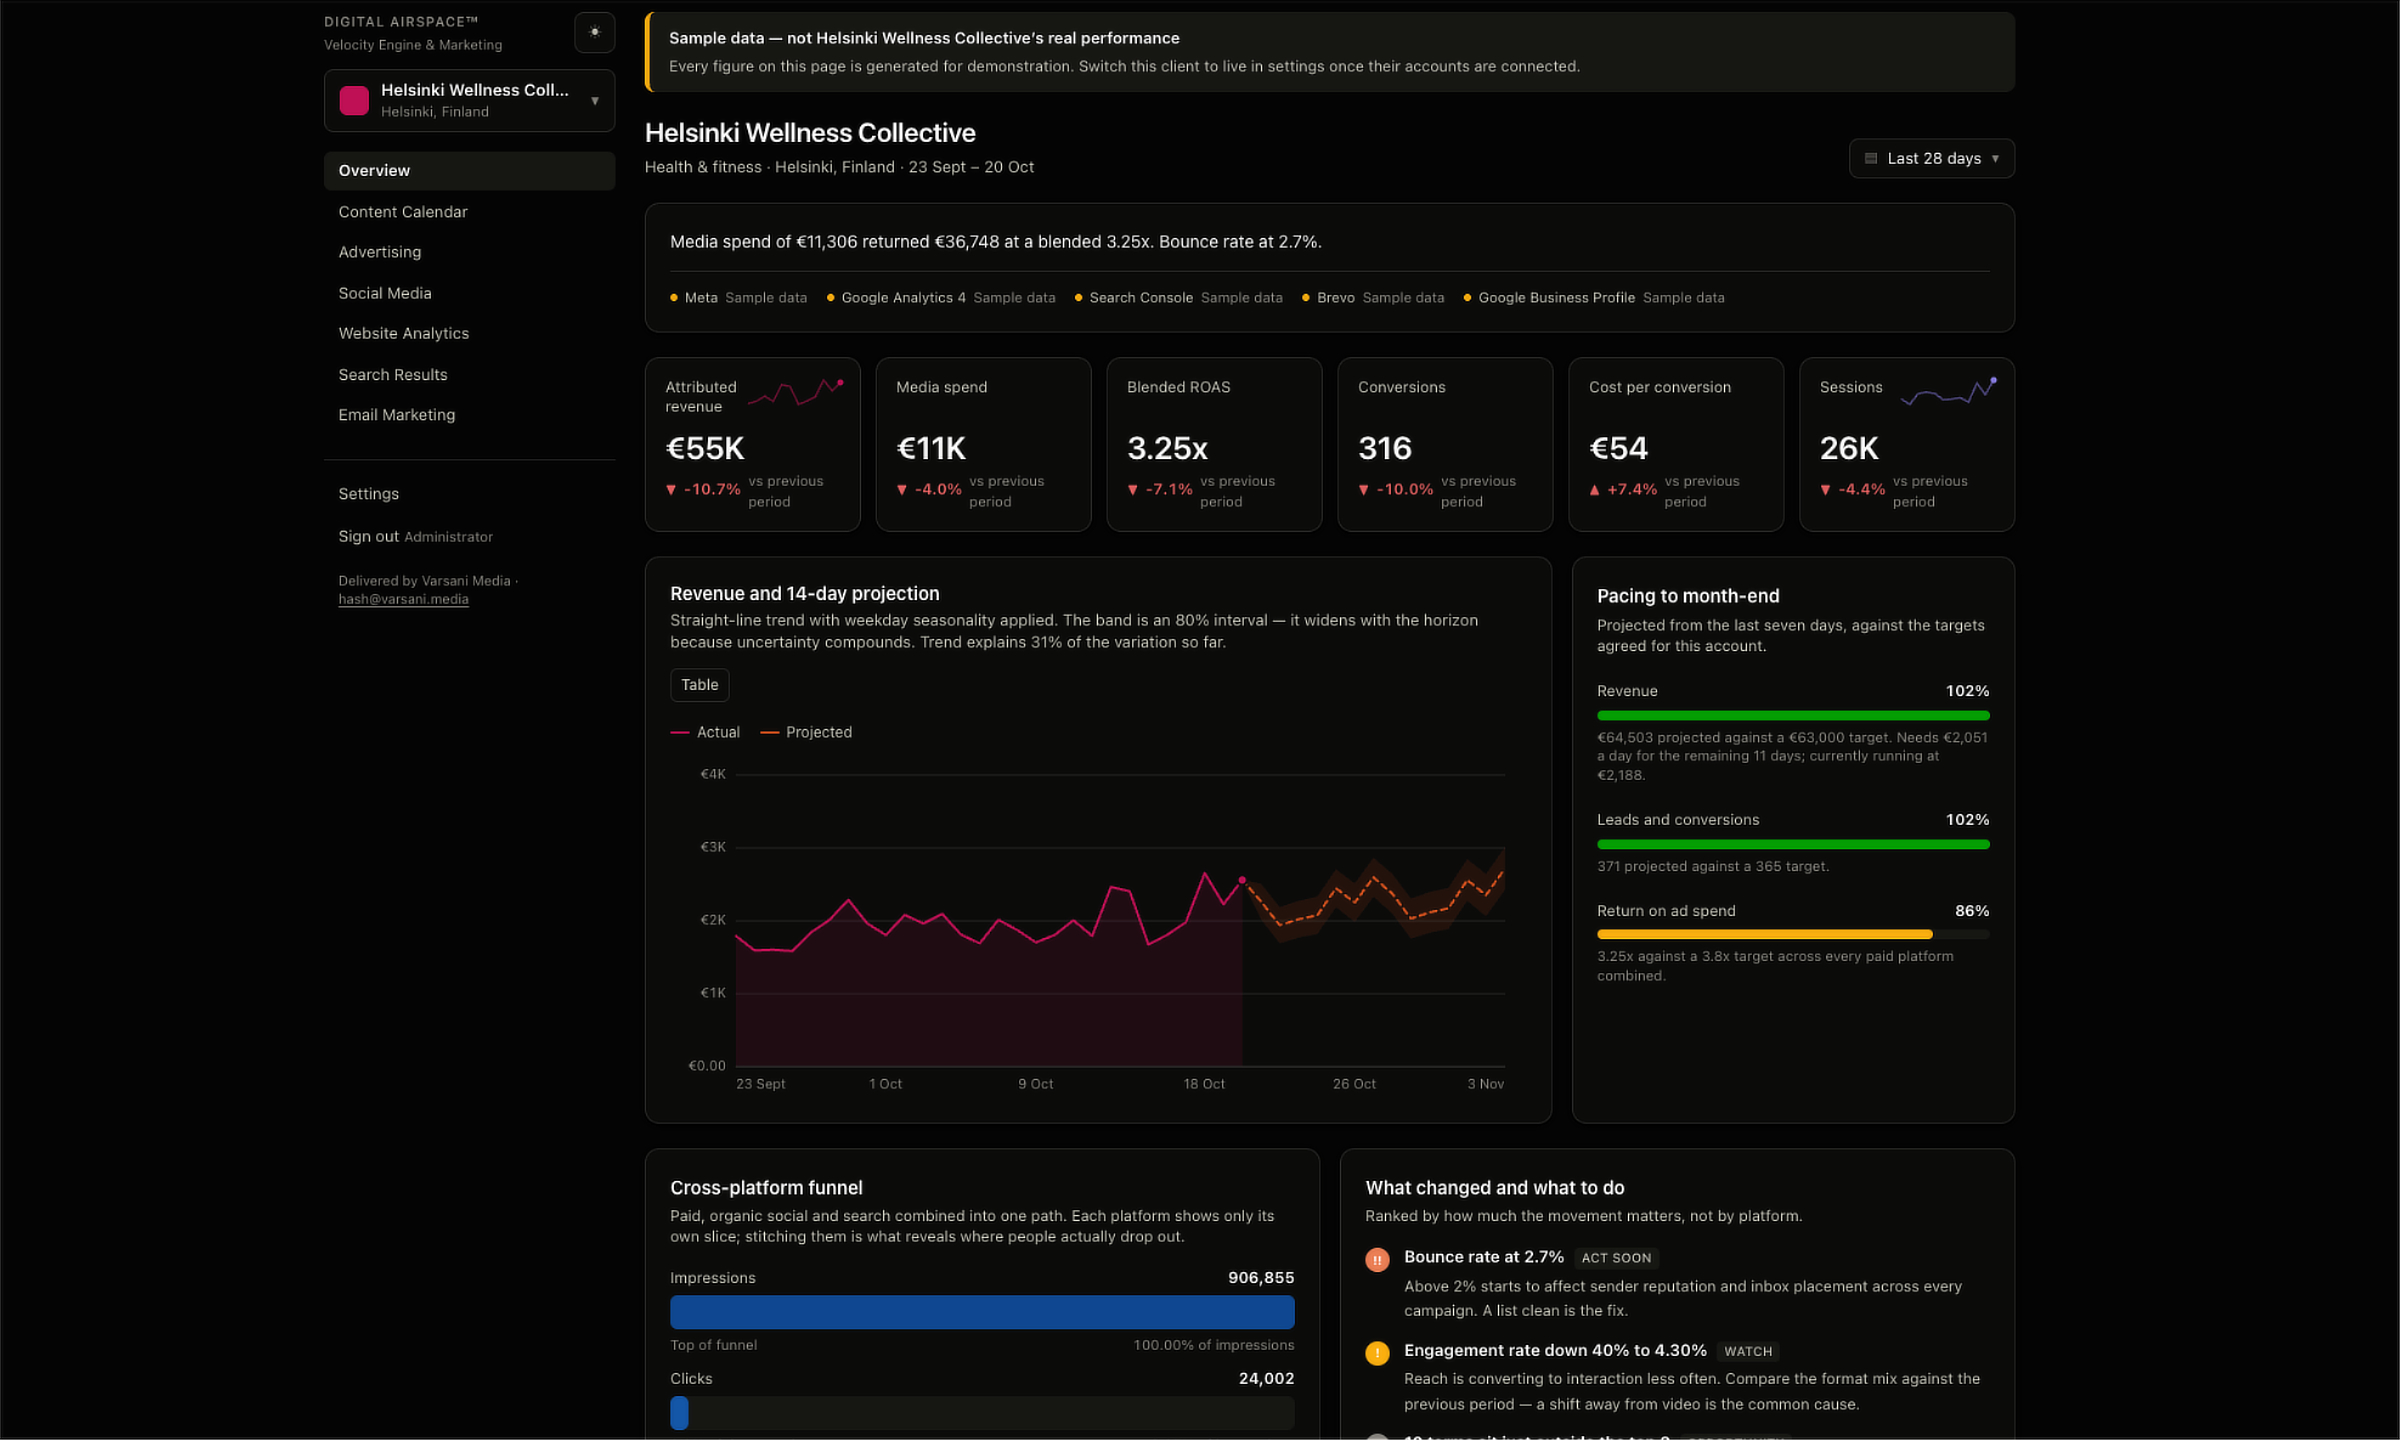Screen dimensions: 2400x1440
Task: Click the Media spend €11K card
Action: click(x=983, y=444)
